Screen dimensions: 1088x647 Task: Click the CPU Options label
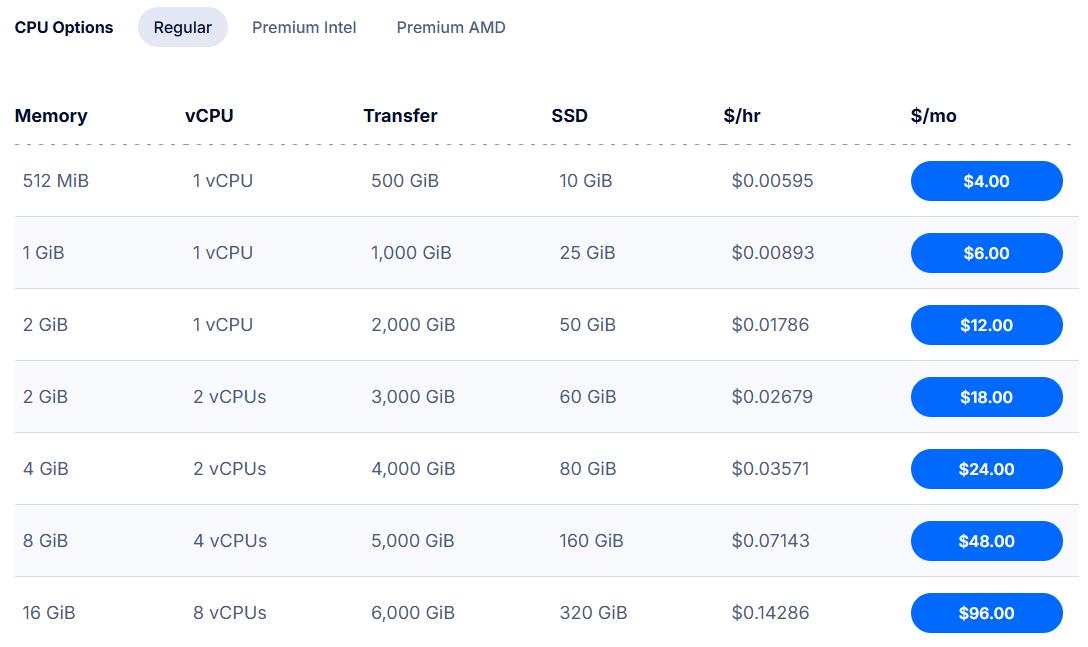click(63, 27)
